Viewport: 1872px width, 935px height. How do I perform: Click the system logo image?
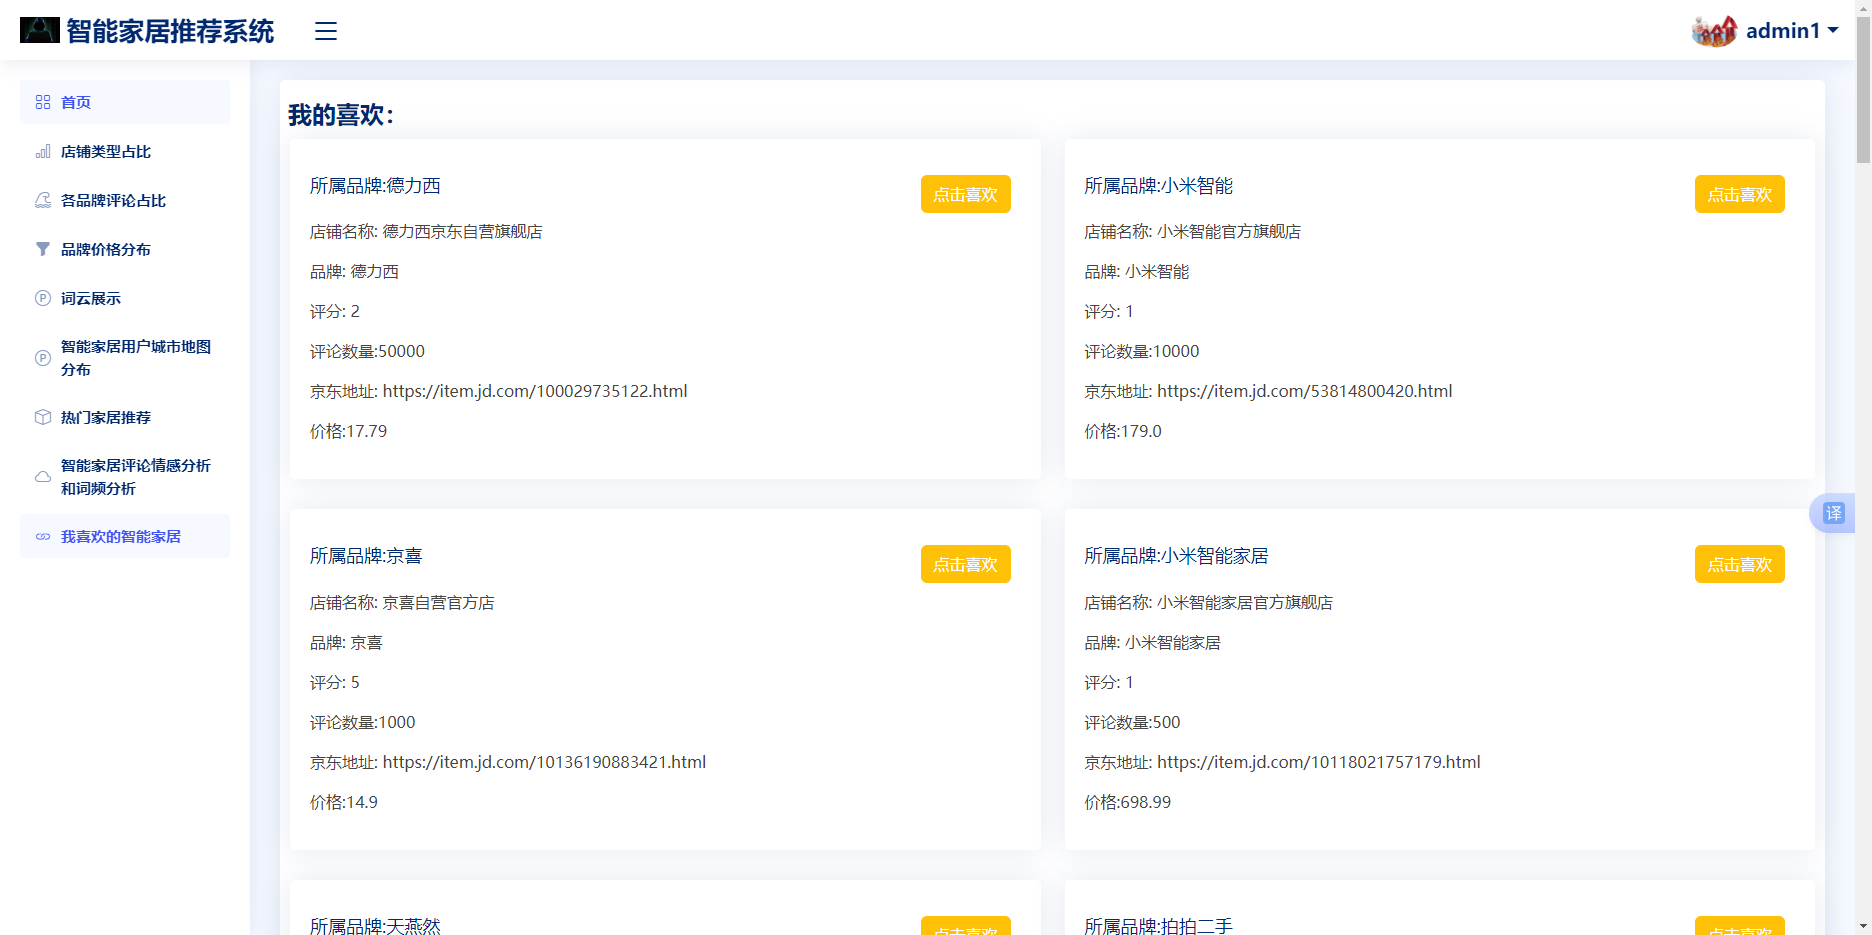tap(40, 30)
